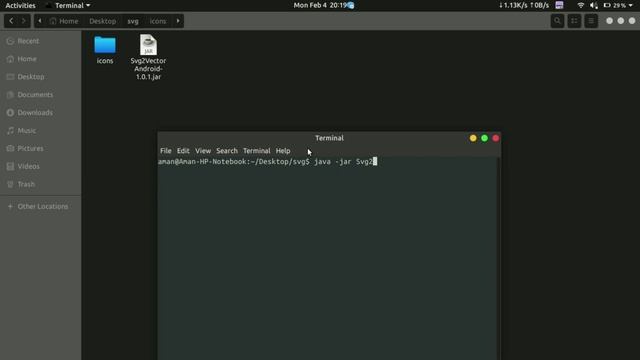
Task: Open Other Locations in the sidebar
Action: pos(40,207)
